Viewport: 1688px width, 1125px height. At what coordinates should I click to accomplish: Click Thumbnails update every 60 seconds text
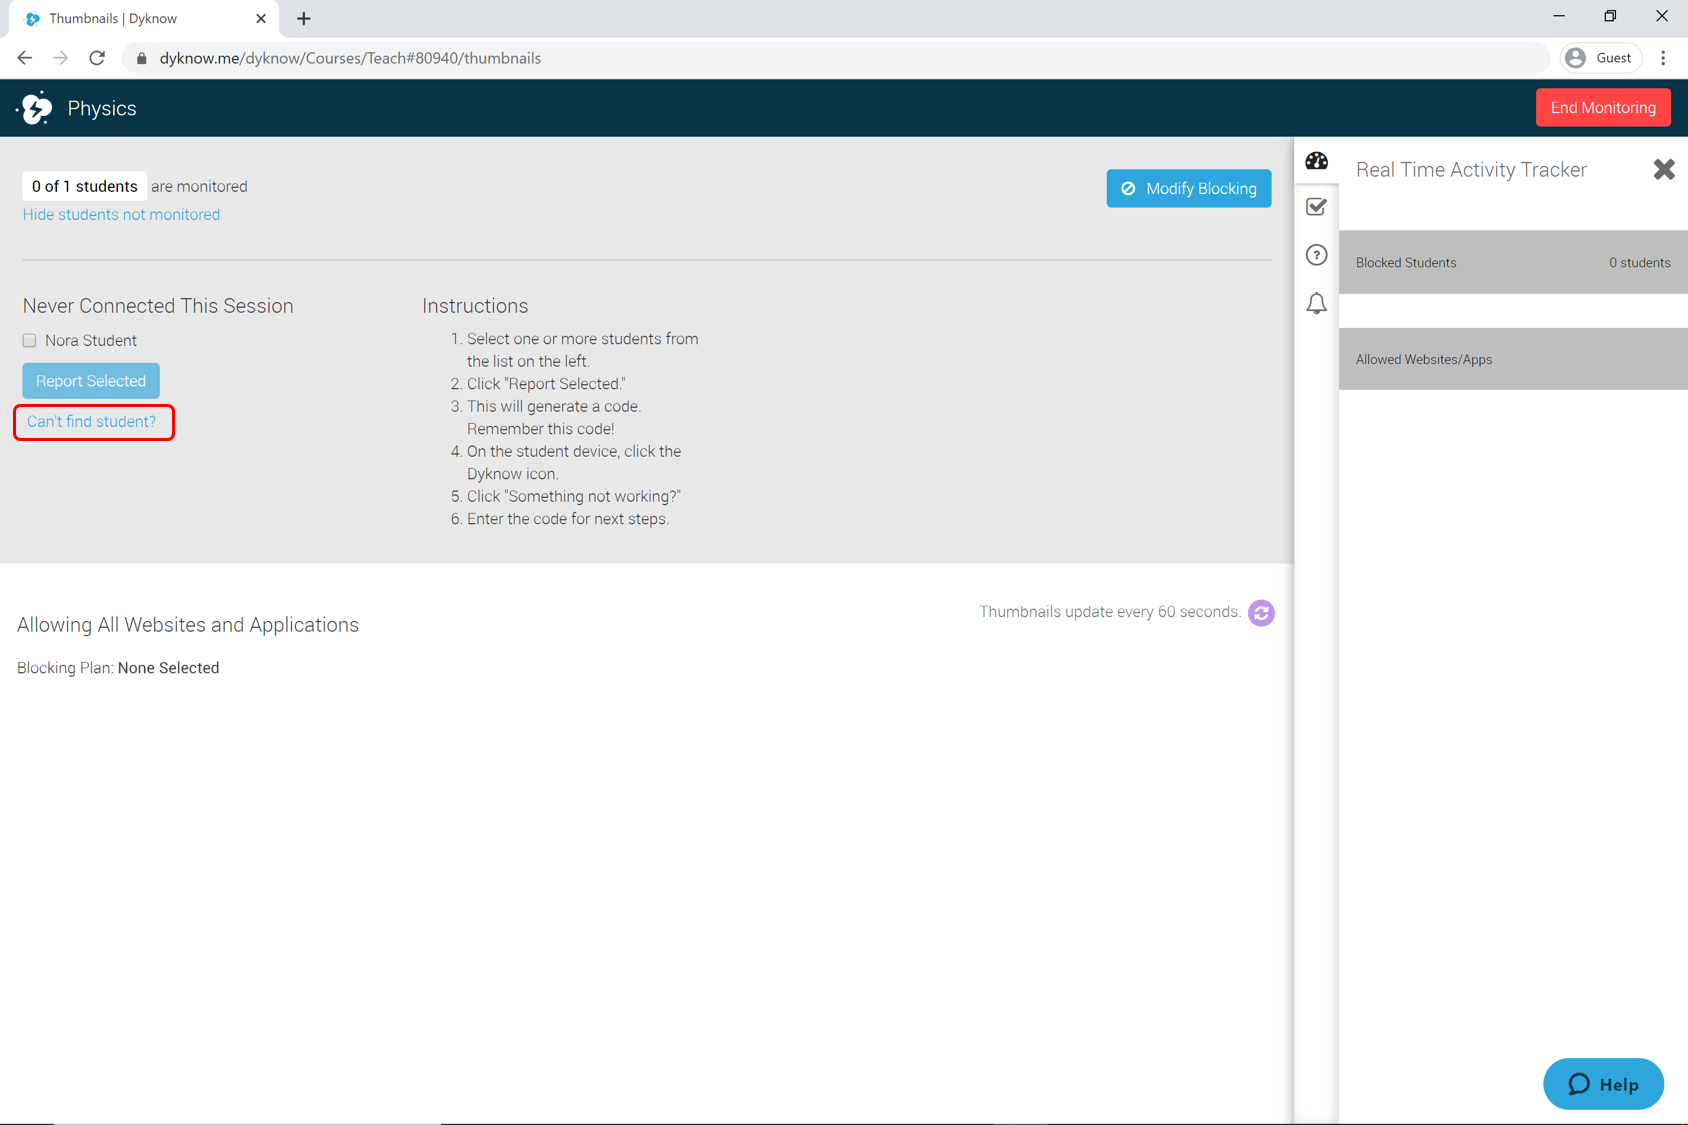[x=1110, y=612]
